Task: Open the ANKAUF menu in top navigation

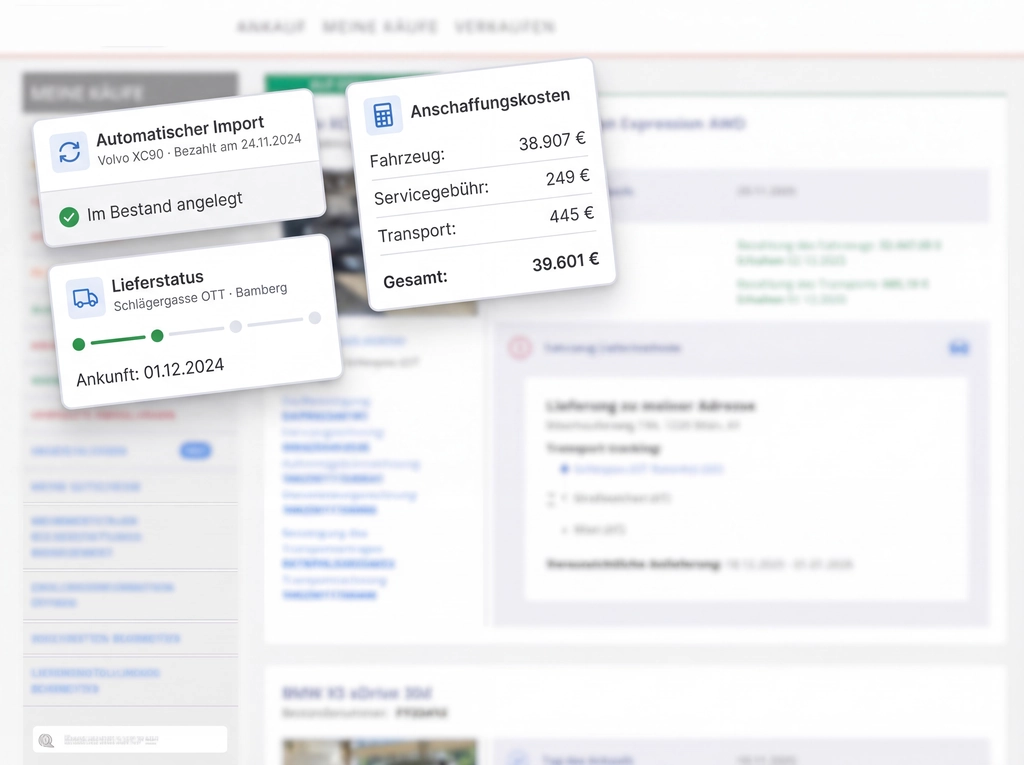Action: pyautogui.click(x=271, y=27)
